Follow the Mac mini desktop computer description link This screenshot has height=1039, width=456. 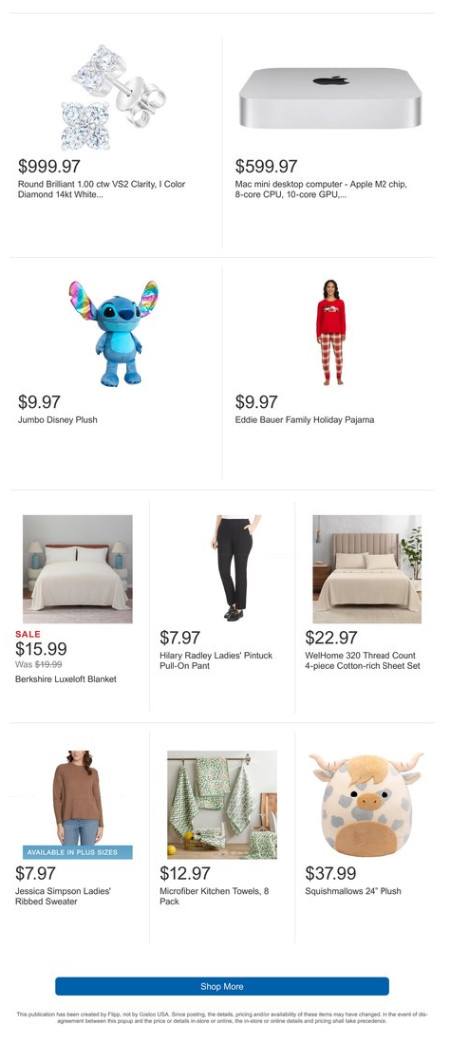click(321, 190)
